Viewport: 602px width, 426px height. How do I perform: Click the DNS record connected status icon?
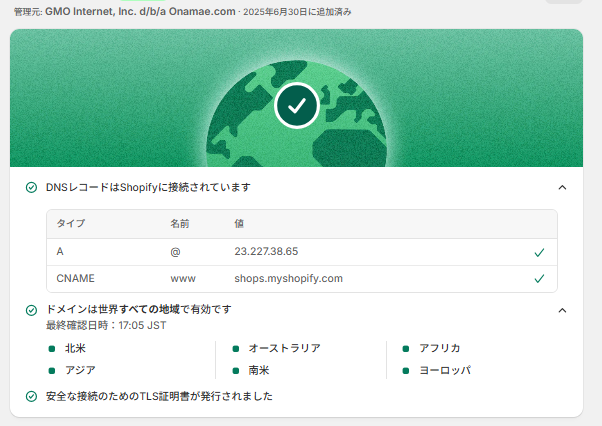(x=32, y=187)
